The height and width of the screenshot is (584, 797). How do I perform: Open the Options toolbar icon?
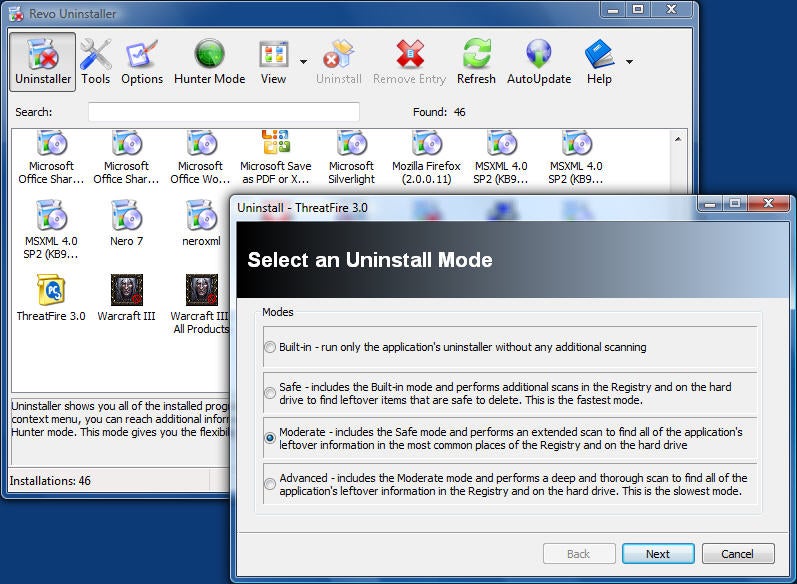142,62
